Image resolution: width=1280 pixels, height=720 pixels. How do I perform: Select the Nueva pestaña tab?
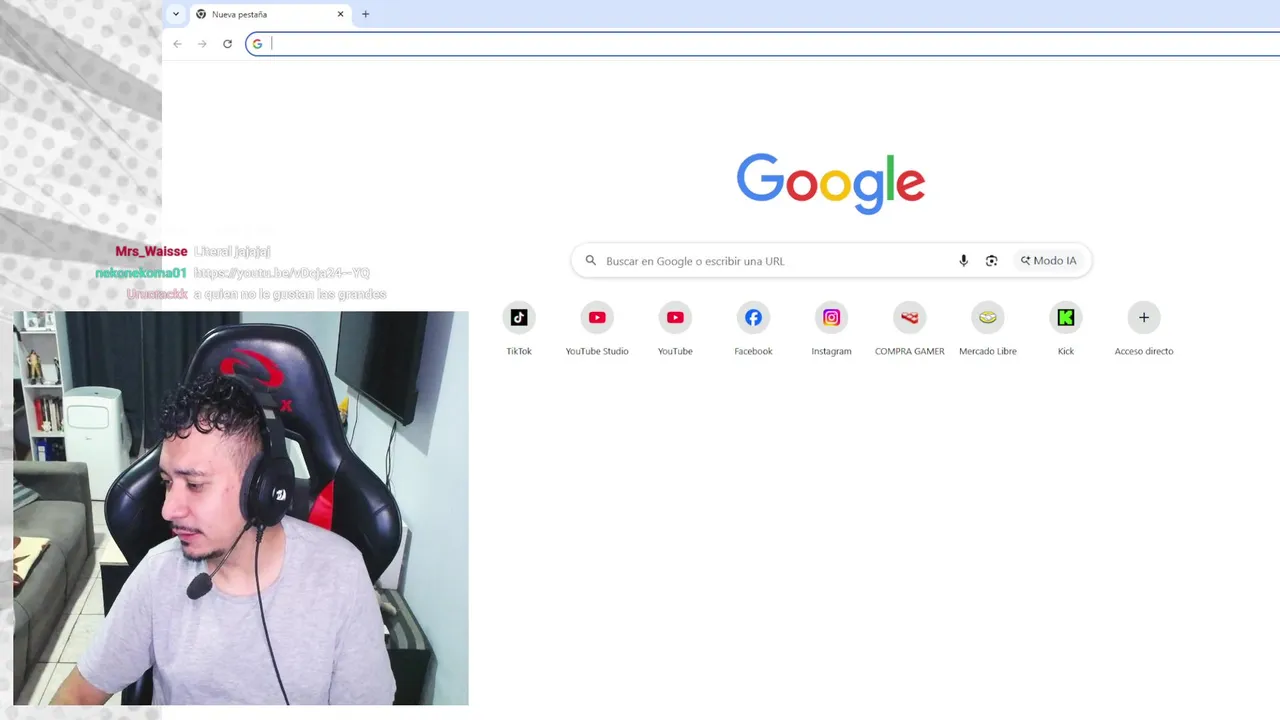pos(270,14)
